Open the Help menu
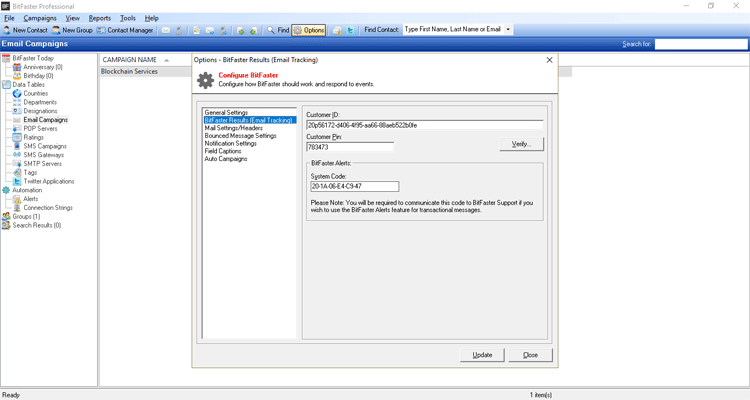This screenshot has height=400, width=750. tap(152, 18)
